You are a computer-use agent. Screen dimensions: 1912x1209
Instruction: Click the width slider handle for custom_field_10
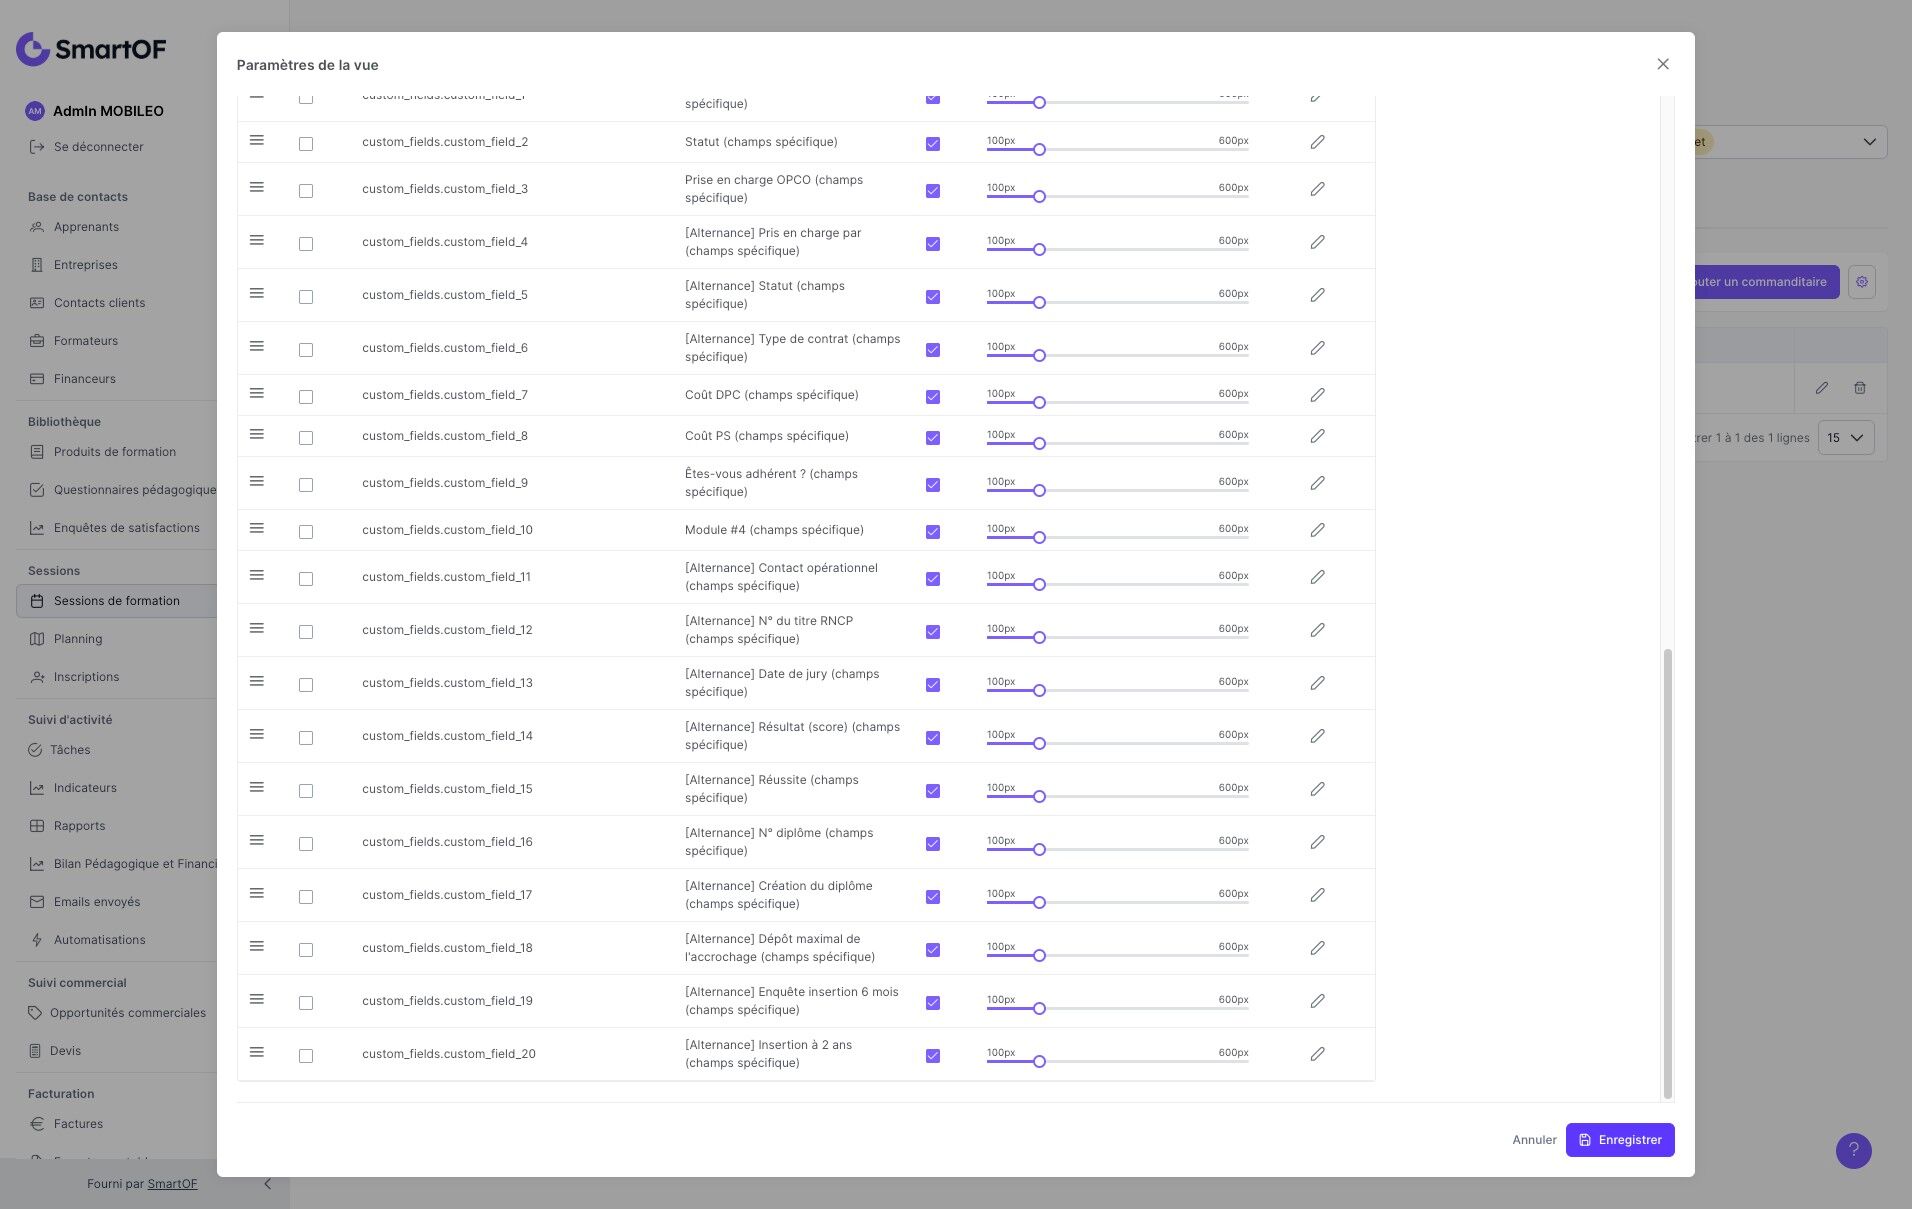(x=1039, y=538)
